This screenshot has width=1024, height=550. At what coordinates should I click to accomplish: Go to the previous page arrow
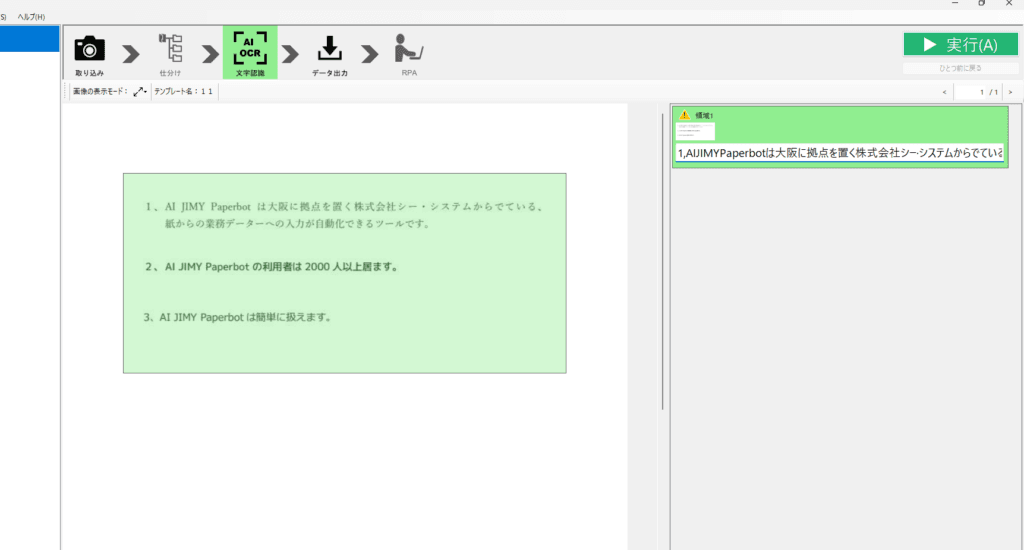[944, 92]
